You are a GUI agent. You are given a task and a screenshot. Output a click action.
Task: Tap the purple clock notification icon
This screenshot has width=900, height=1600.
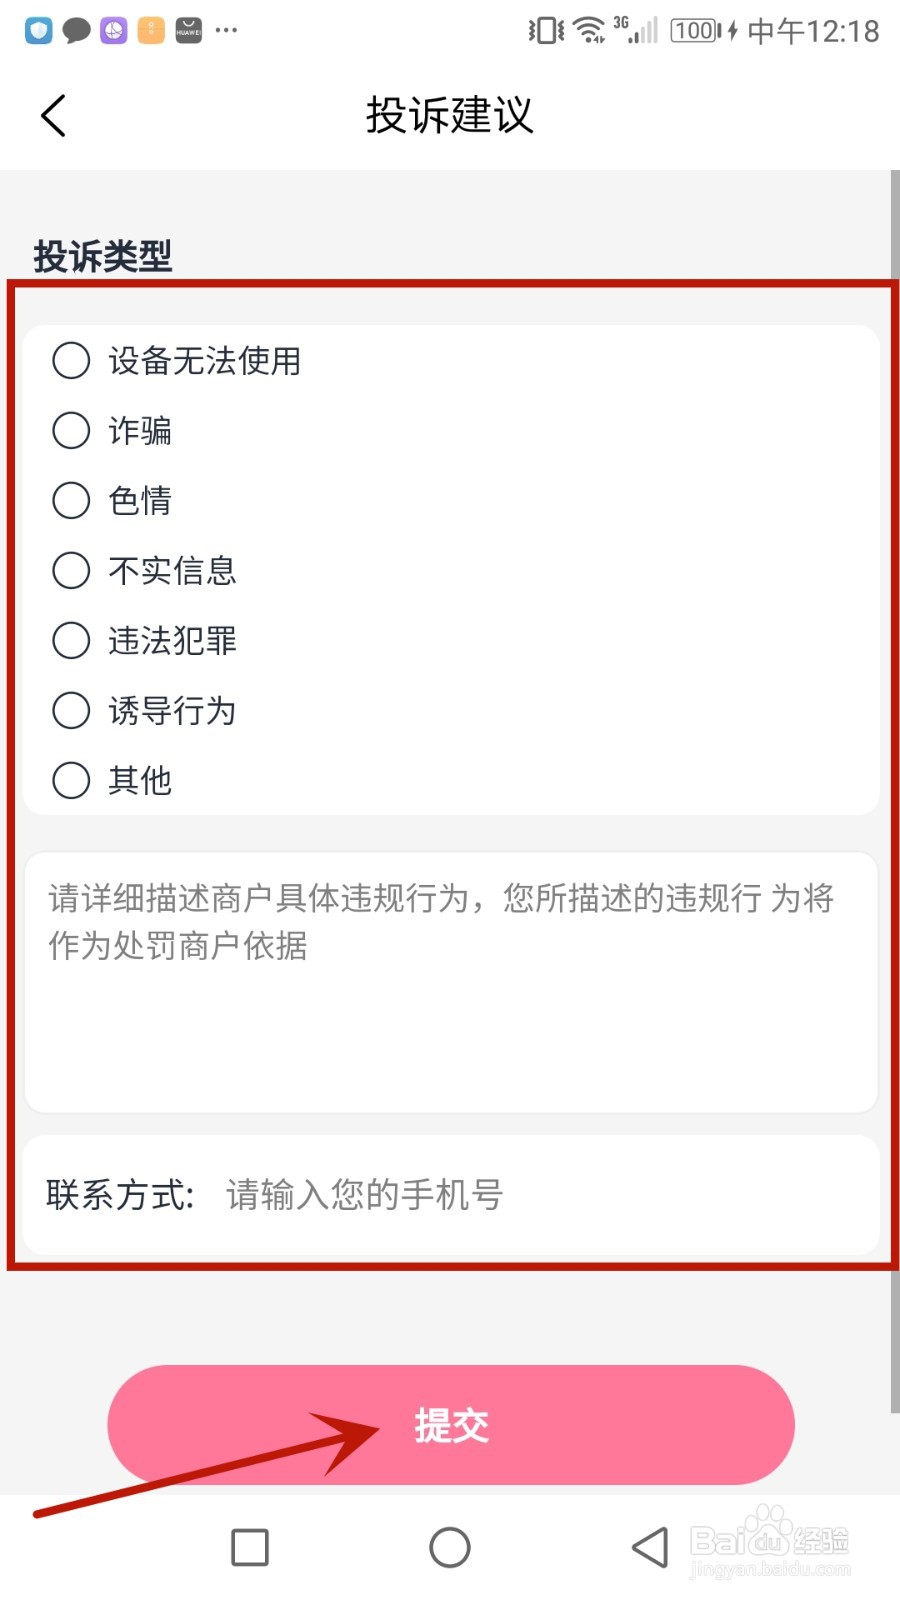point(114,31)
